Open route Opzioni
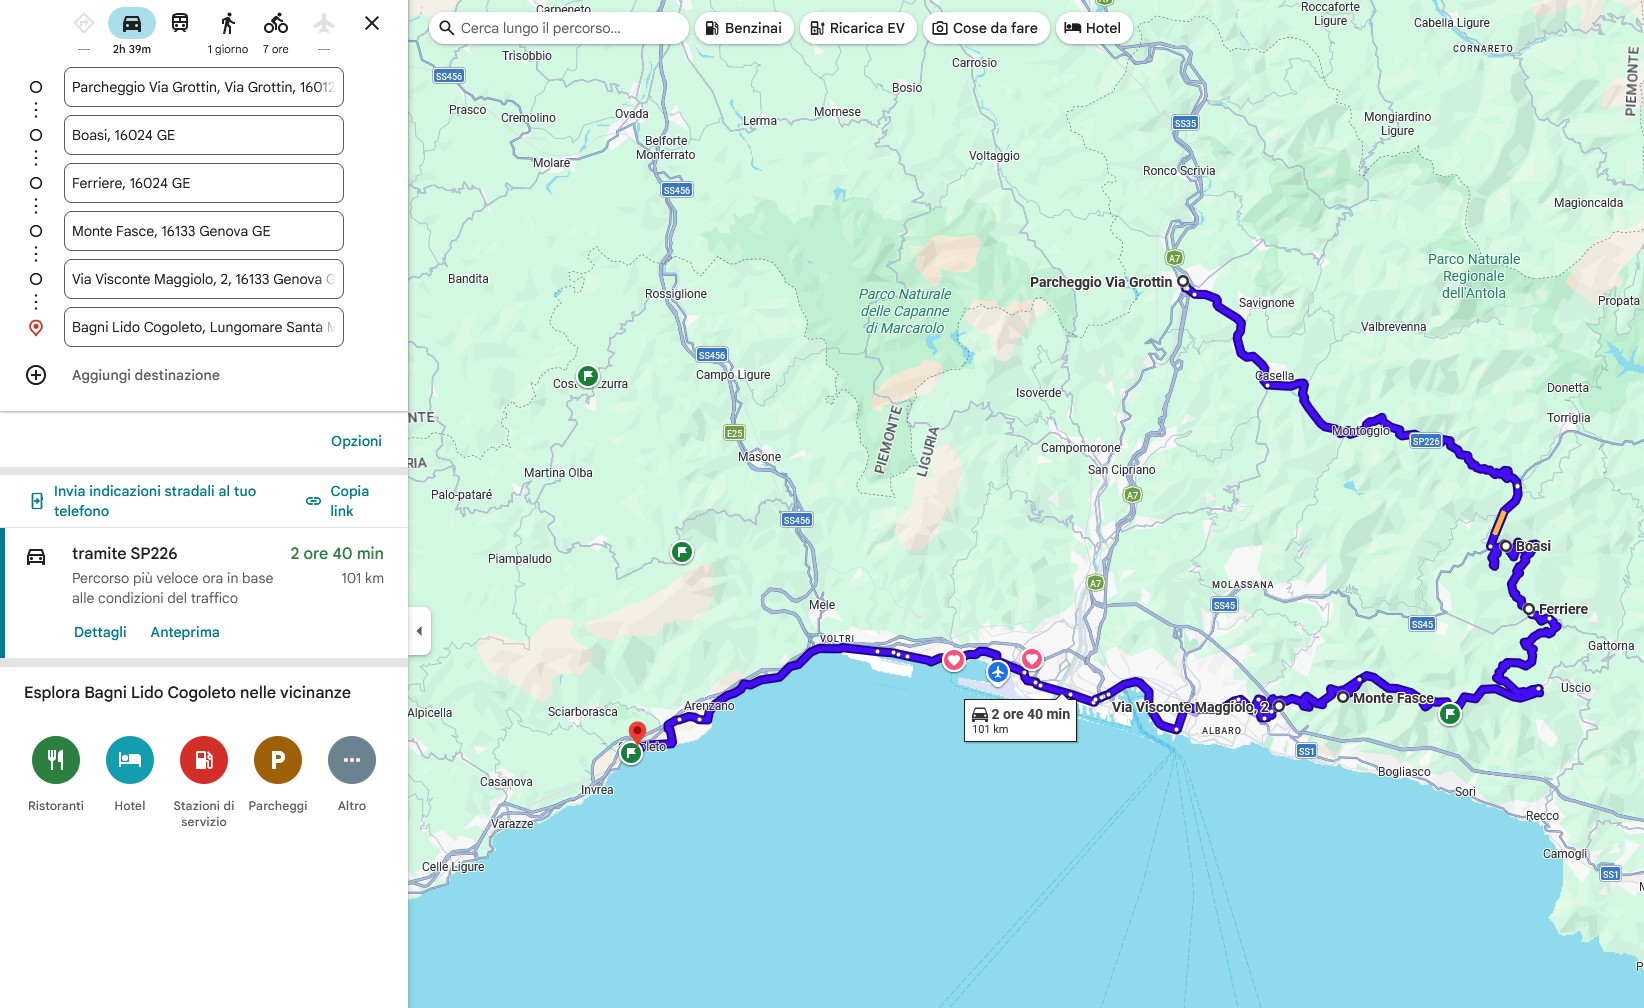1644x1008 pixels. (357, 441)
